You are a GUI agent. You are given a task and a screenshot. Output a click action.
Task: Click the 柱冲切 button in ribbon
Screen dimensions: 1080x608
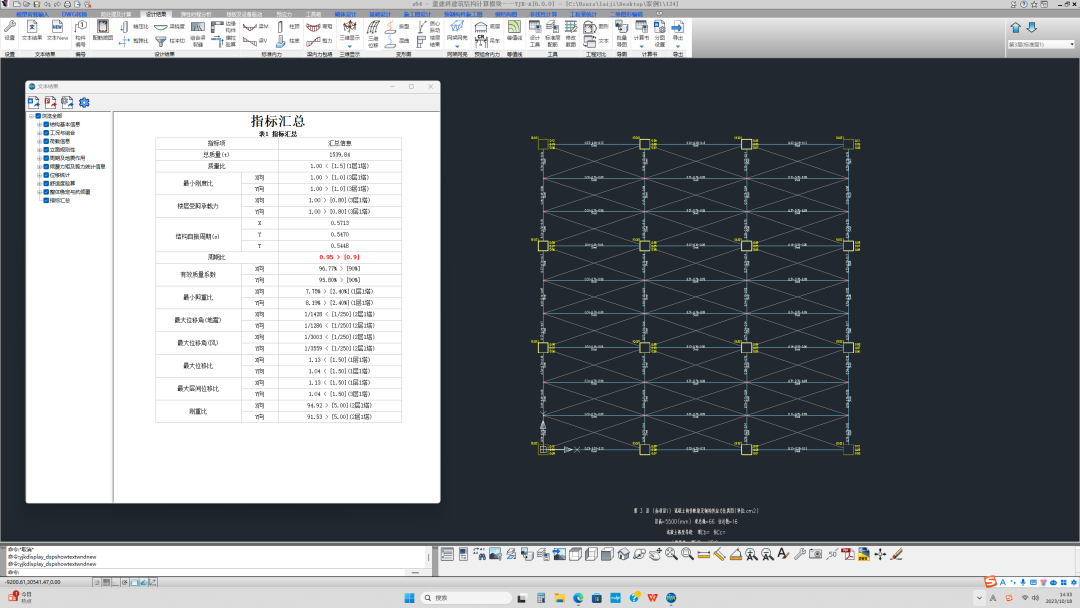[x=169, y=41]
